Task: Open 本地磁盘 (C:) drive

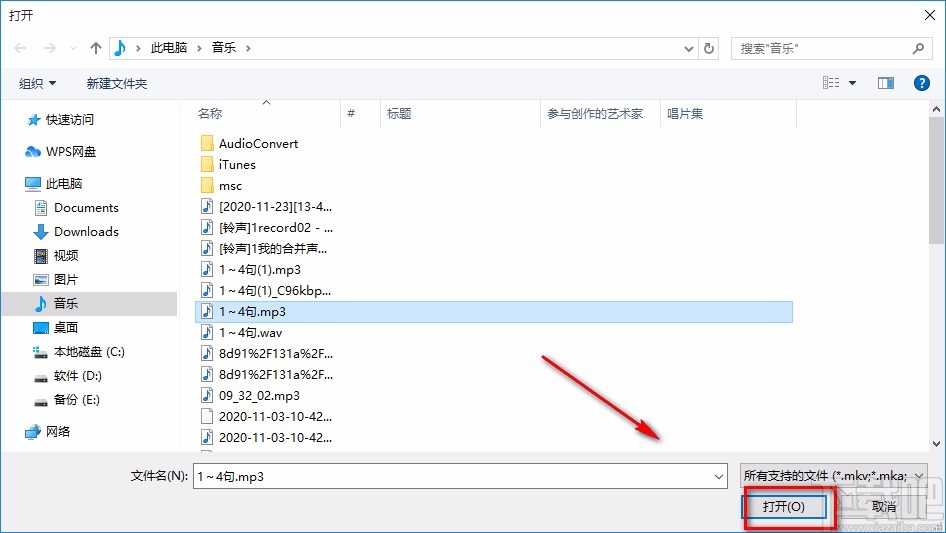Action: tap(89, 352)
